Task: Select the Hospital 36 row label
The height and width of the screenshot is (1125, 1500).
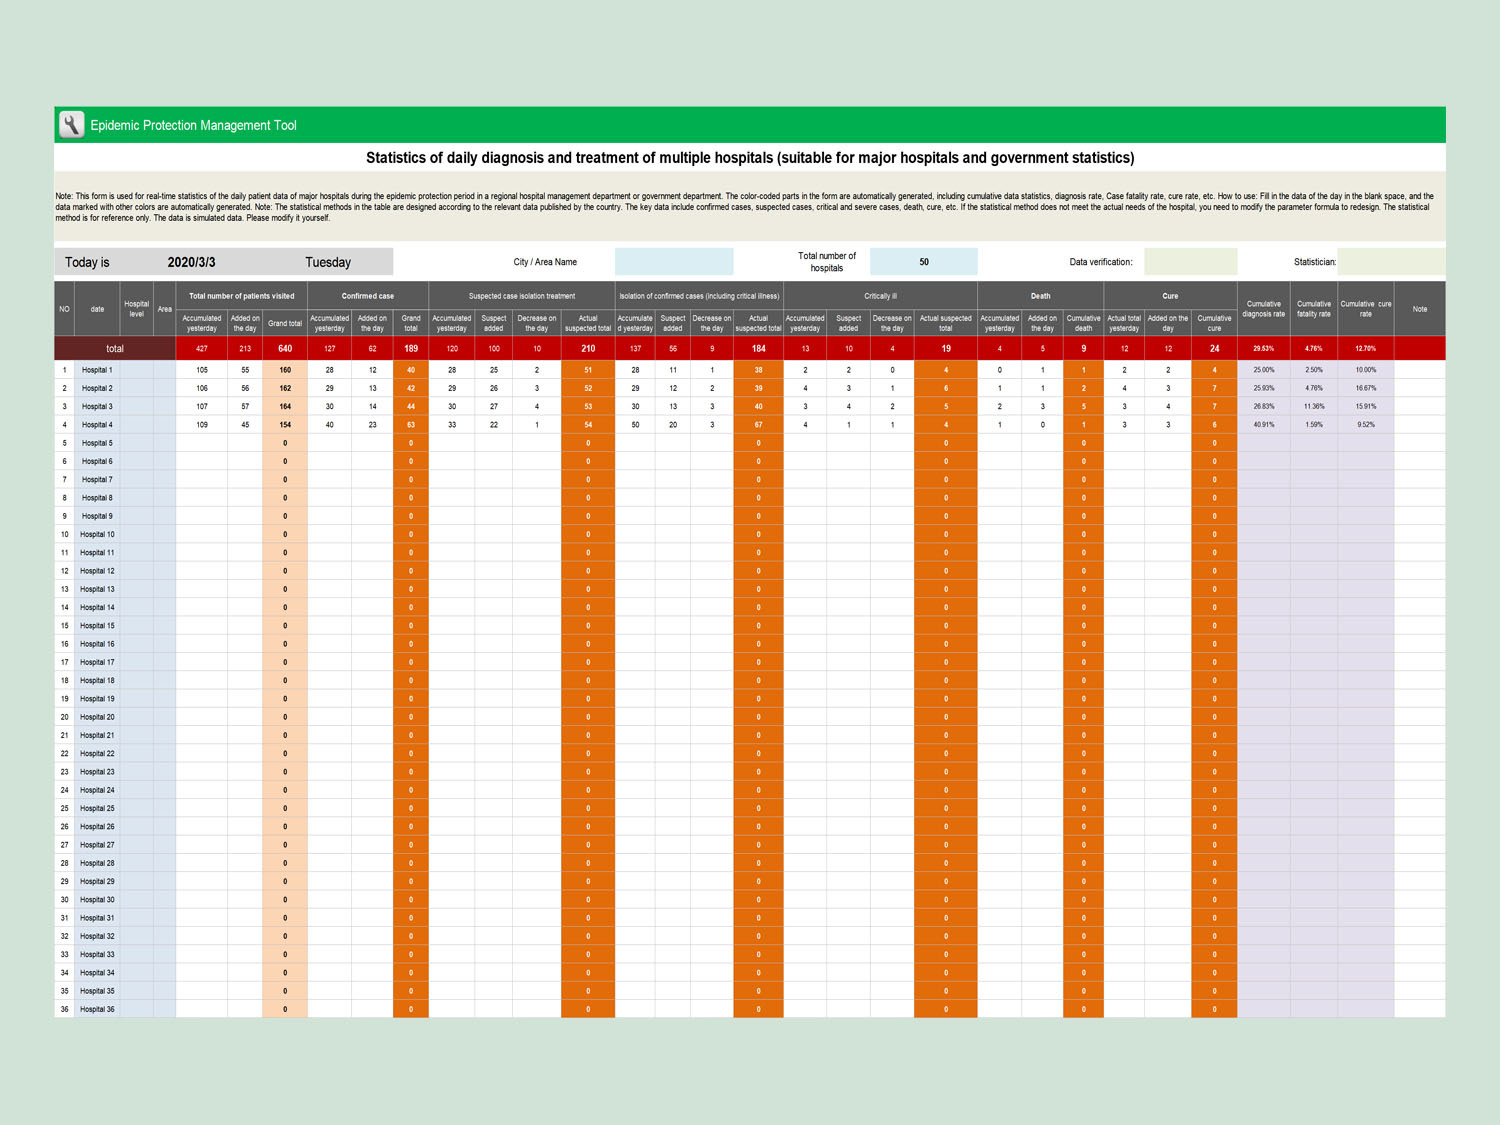Action: 97,1009
